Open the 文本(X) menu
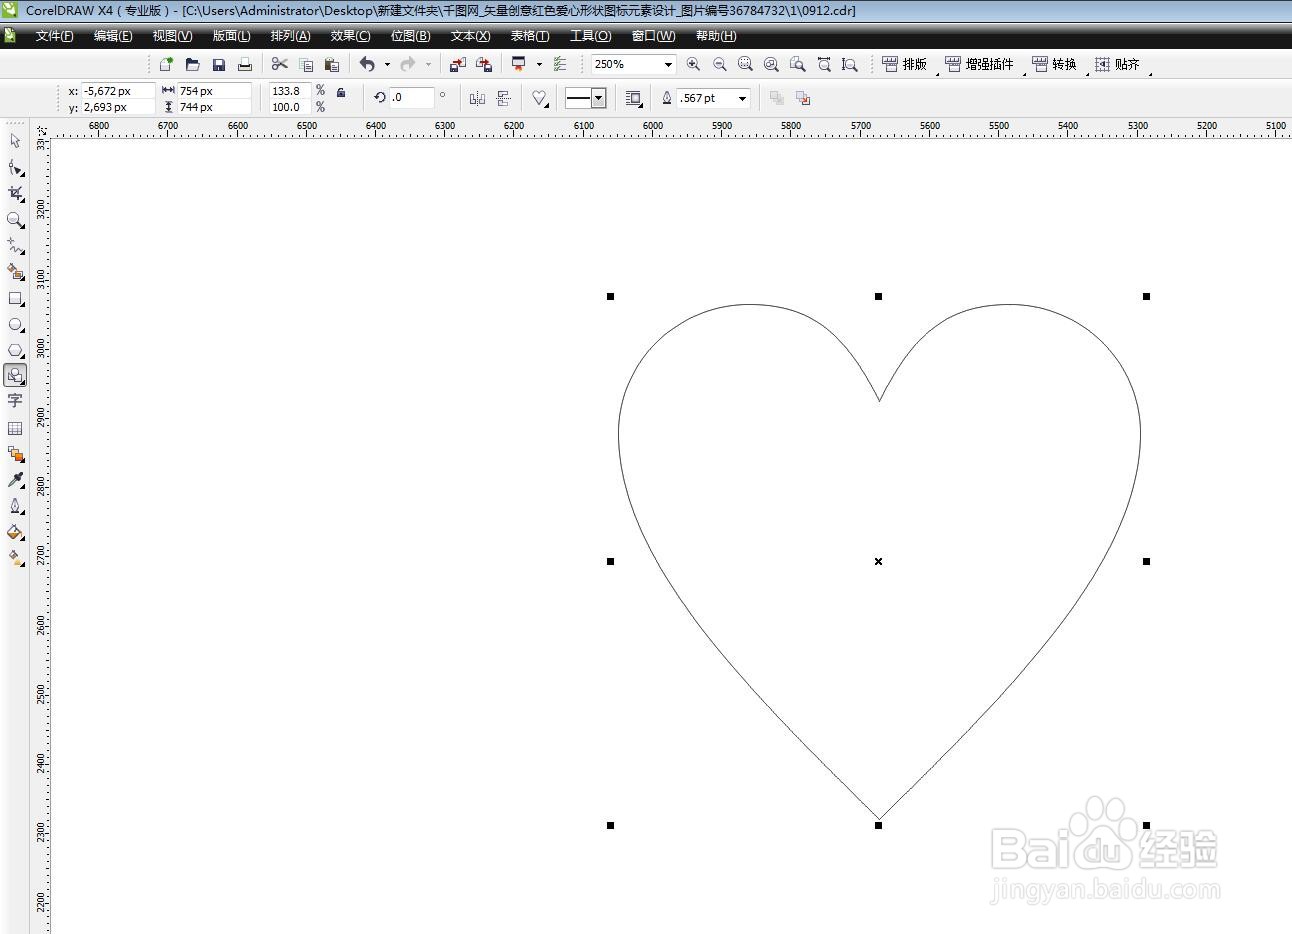The height and width of the screenshot is (934, 1292). [x=470, y=36]
